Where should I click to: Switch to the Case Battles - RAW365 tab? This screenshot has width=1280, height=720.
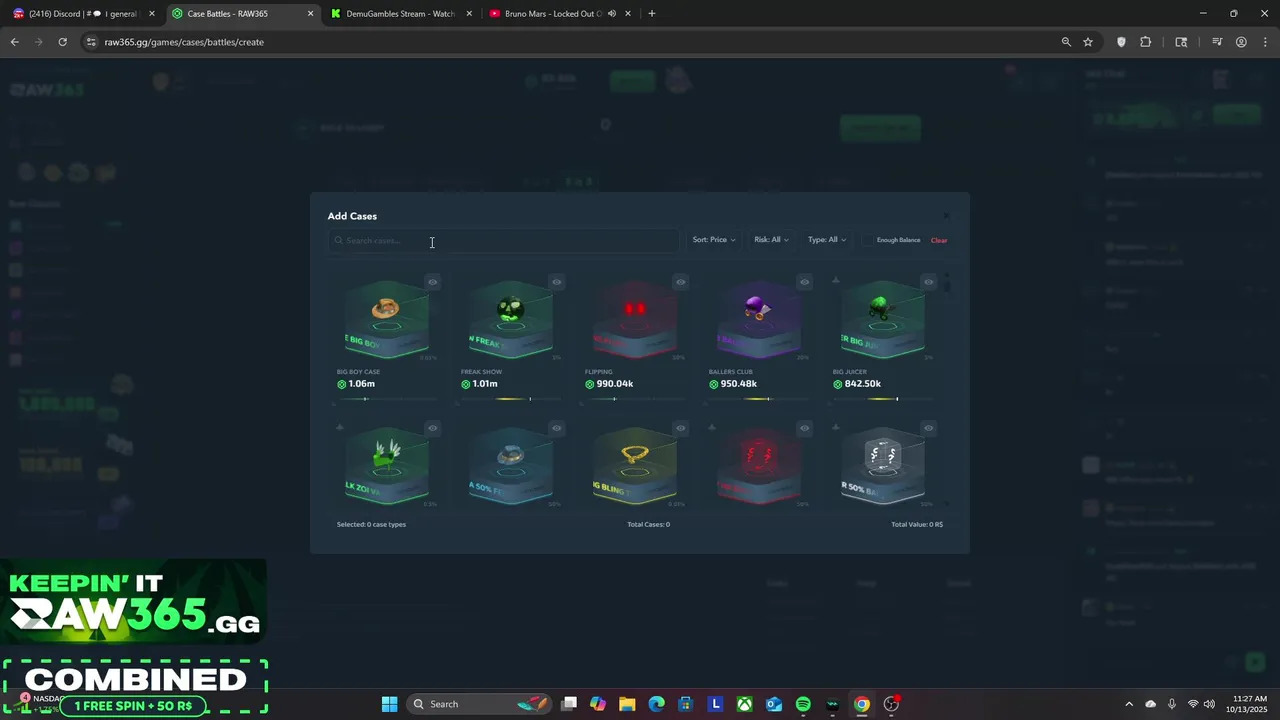coord(243,14)
